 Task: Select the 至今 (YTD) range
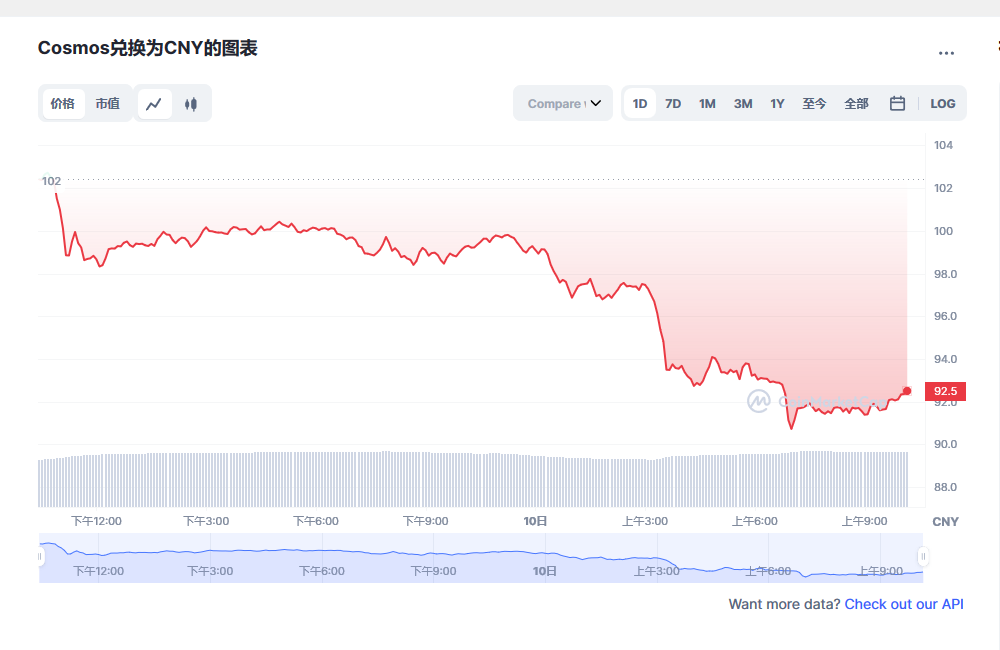point(814,103)
